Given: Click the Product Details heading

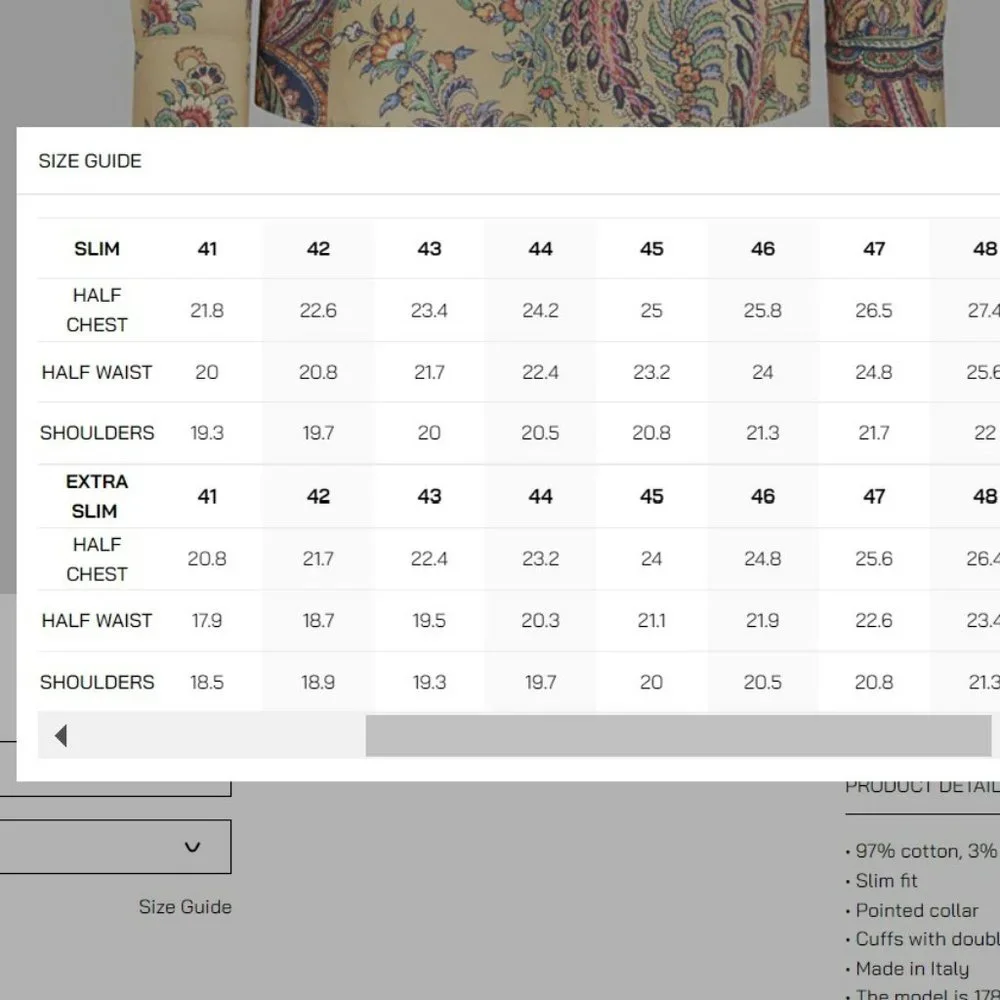Looking at the screenshot, I should pos(921,787).
